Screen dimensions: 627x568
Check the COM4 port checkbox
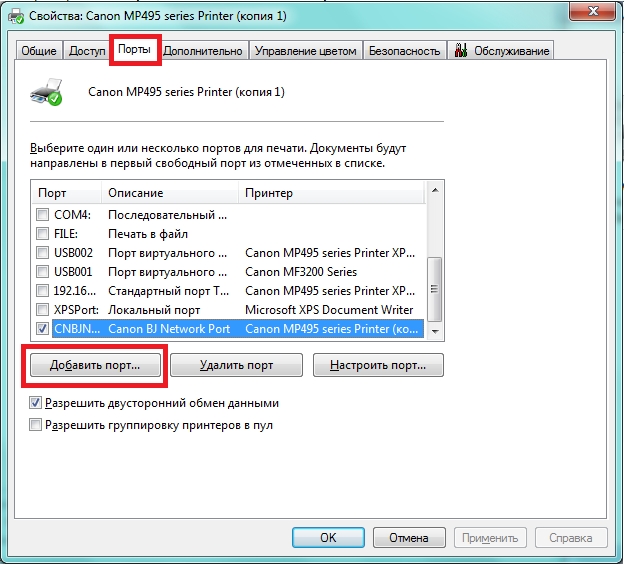tap(42, 215)
